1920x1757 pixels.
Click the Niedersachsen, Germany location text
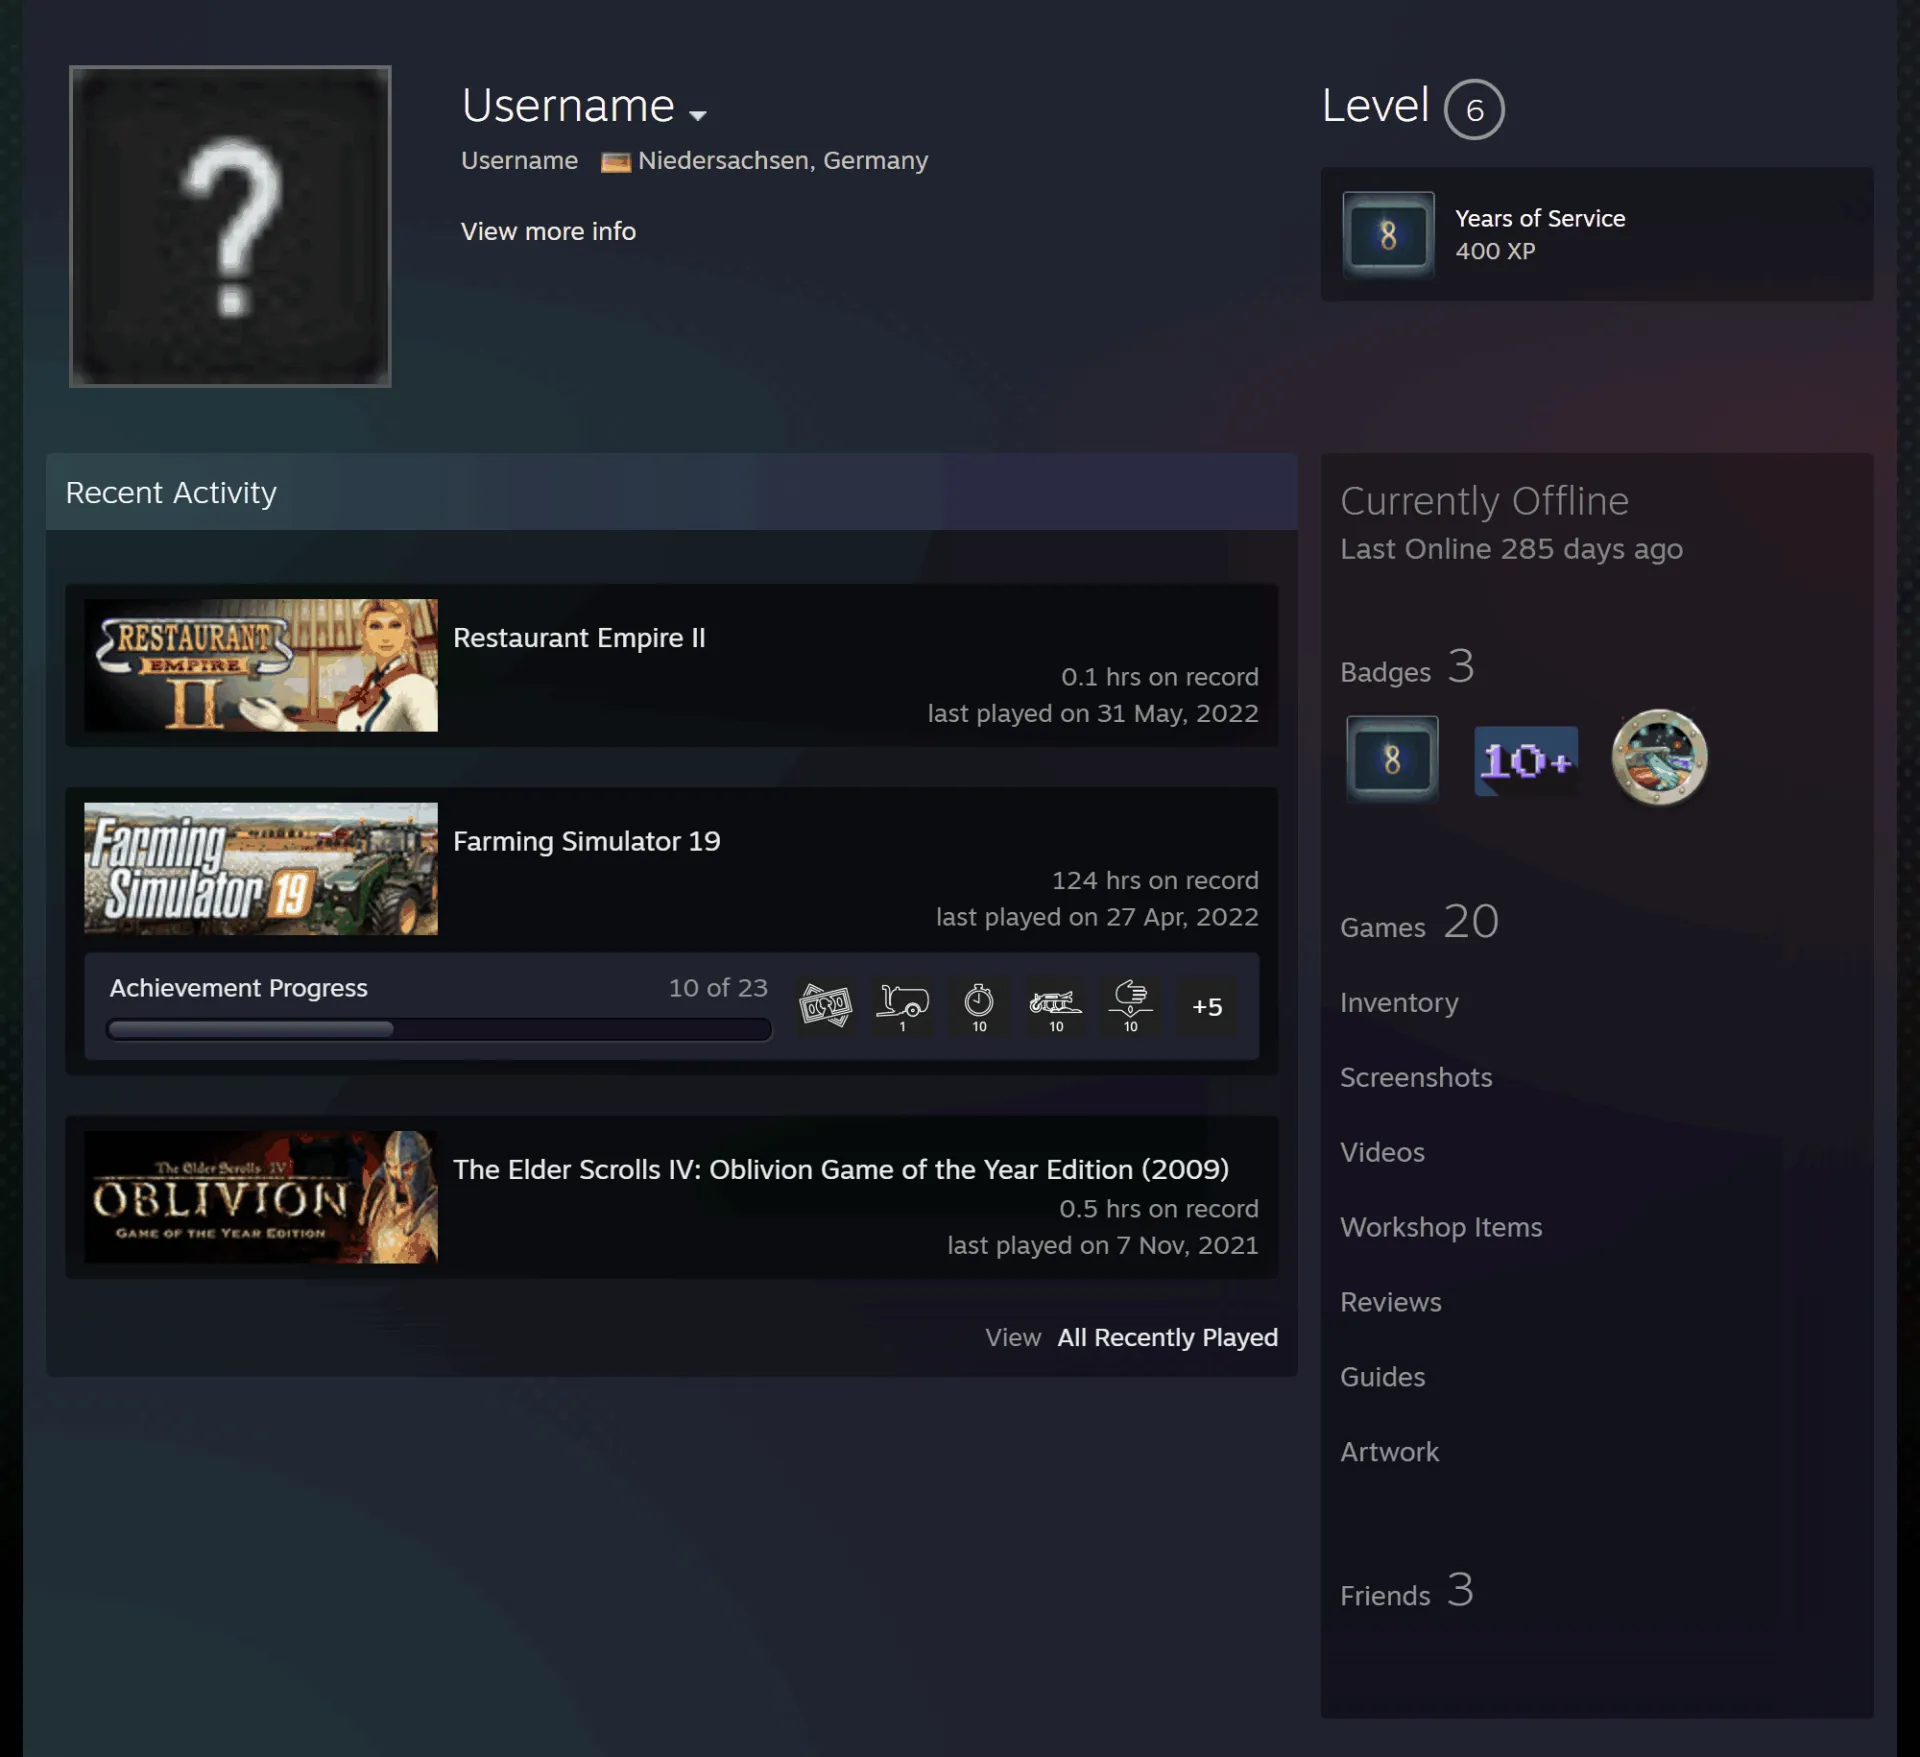[783, 160]
